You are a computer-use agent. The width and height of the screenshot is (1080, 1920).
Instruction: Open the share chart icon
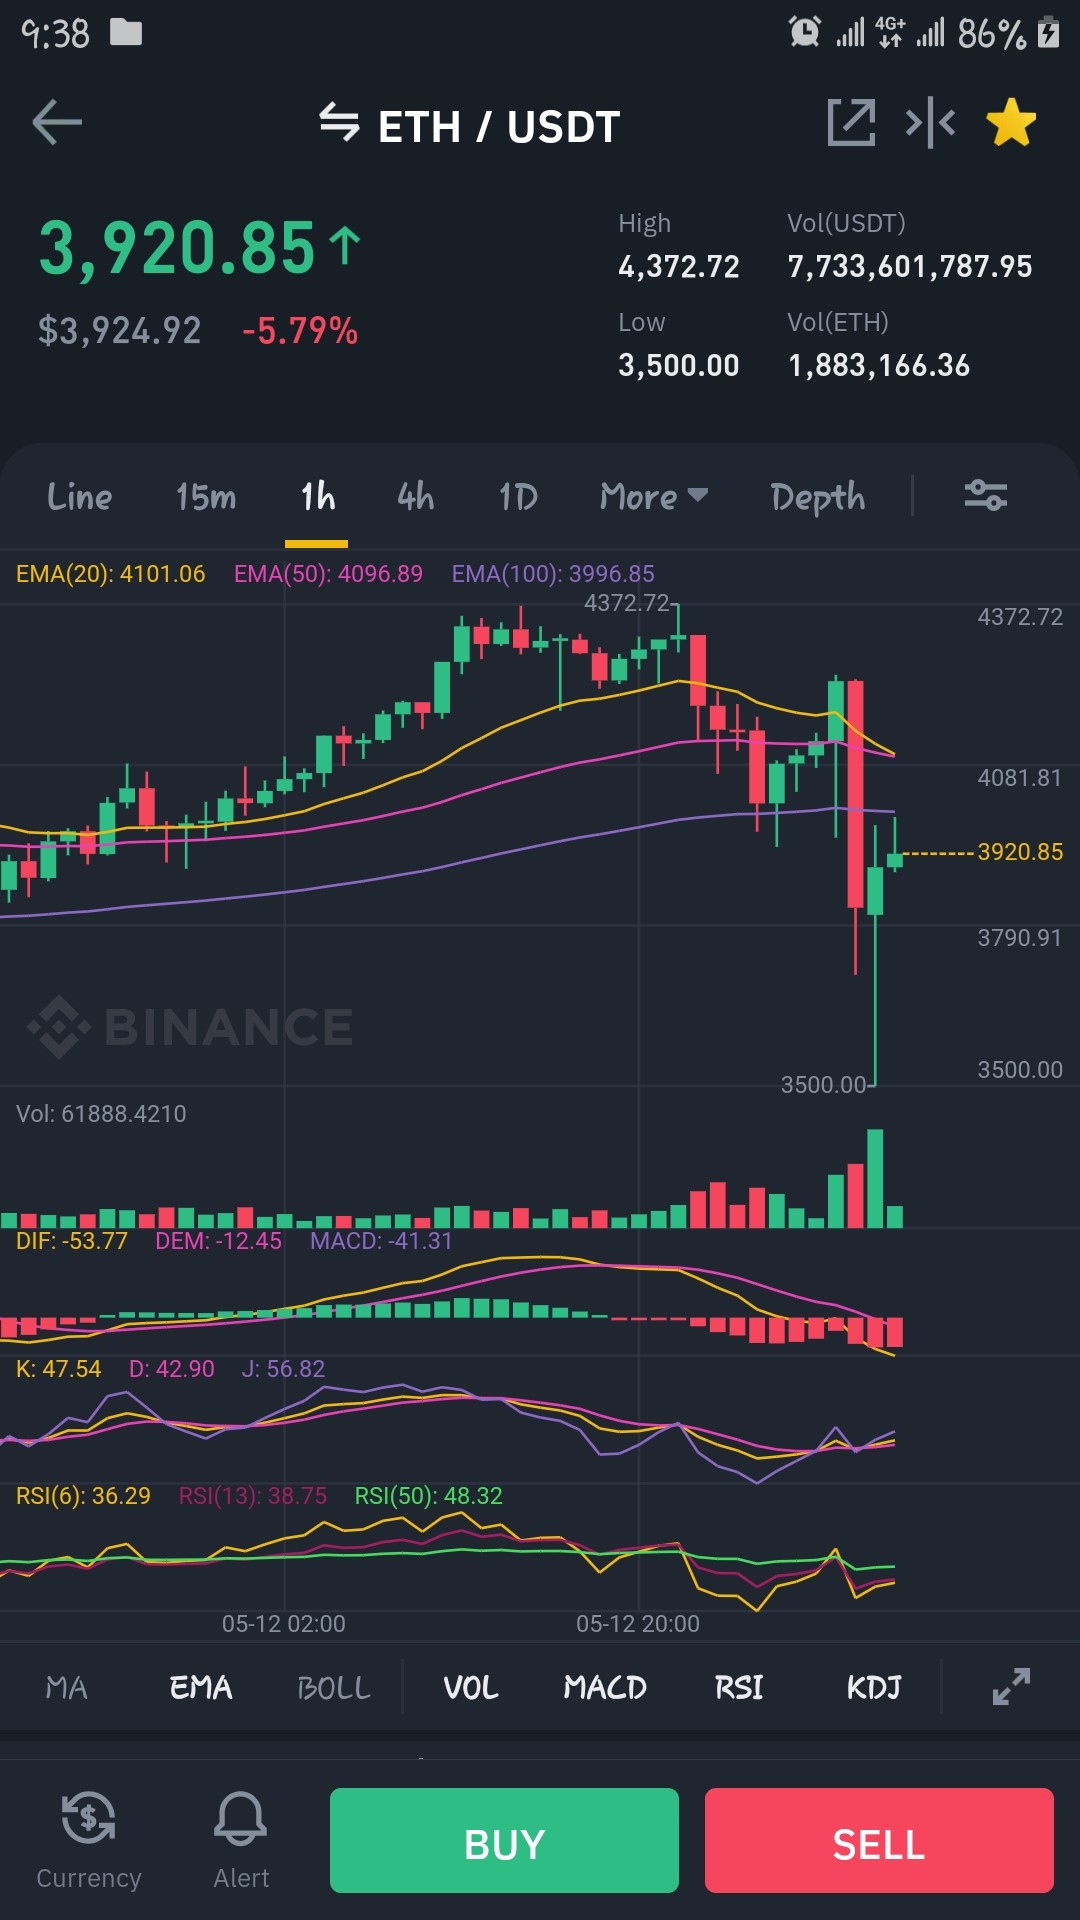tap(851, 123)
